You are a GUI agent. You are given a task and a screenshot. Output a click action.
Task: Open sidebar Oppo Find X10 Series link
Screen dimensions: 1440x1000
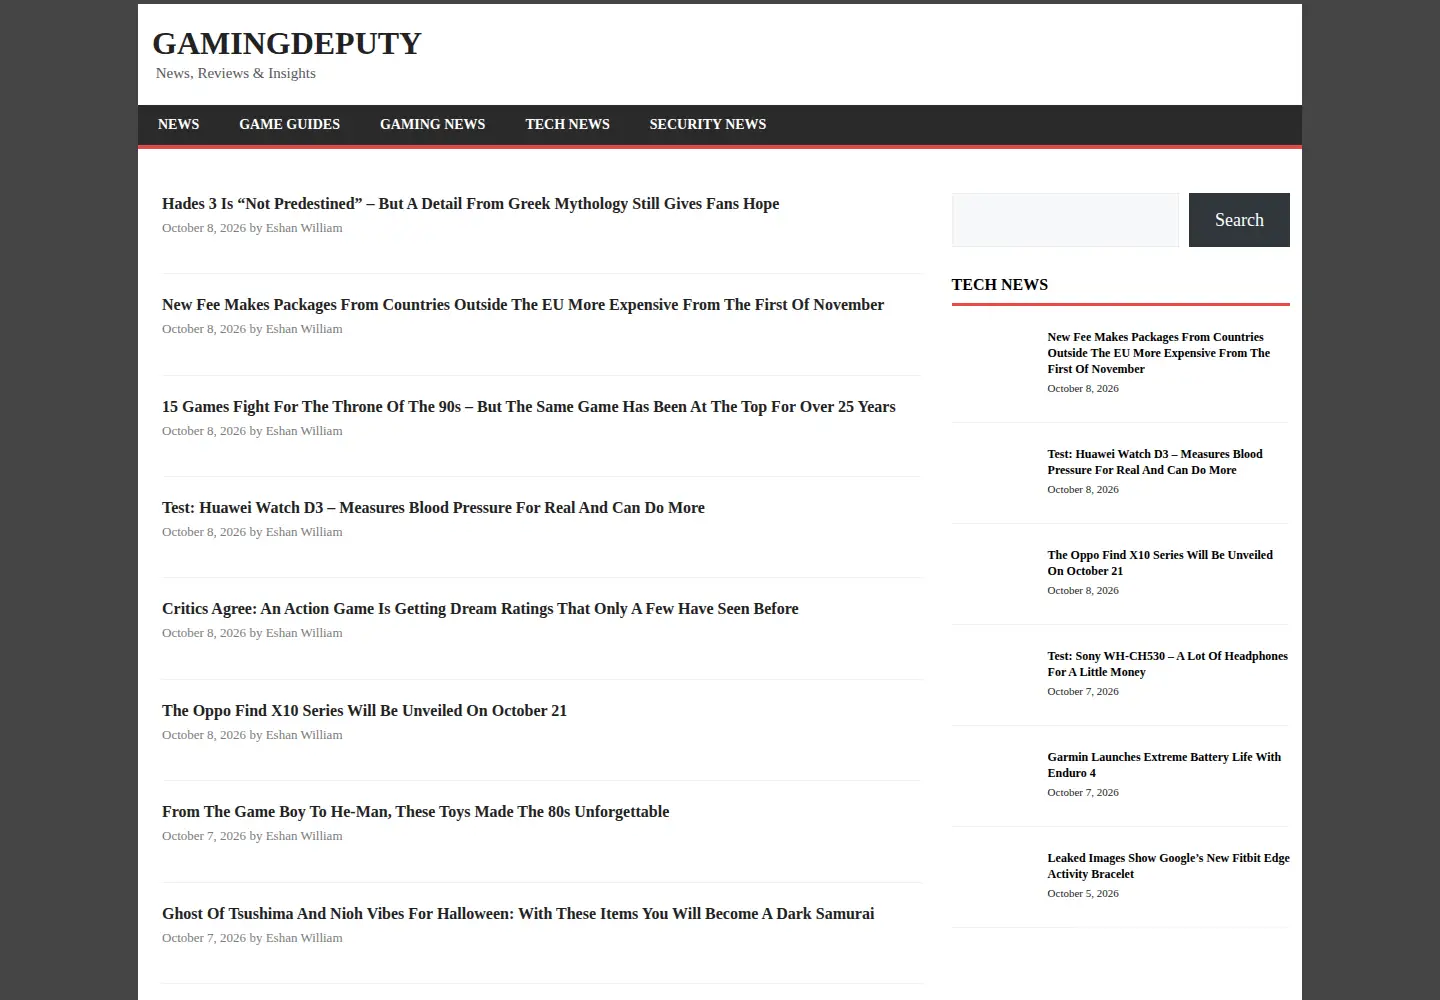point(1160,563)
